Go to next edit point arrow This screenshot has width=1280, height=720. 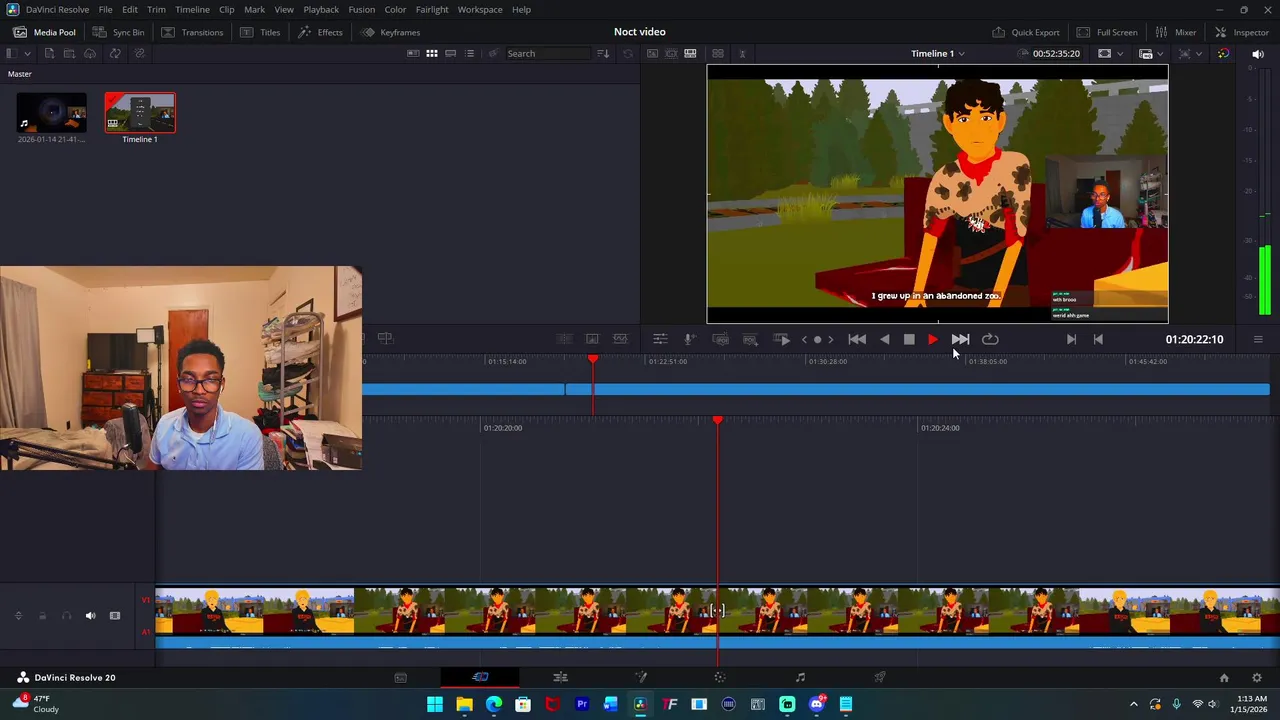point(830,339)
